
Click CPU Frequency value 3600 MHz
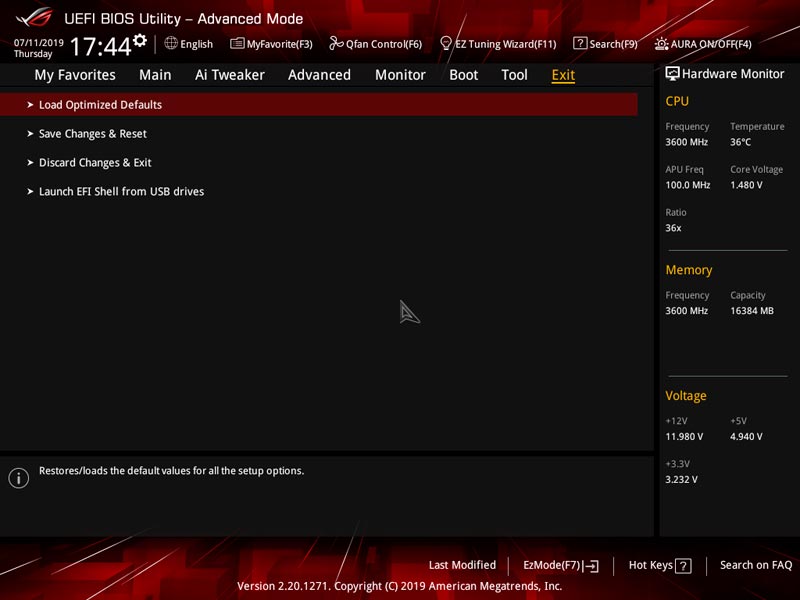(687, 142)
